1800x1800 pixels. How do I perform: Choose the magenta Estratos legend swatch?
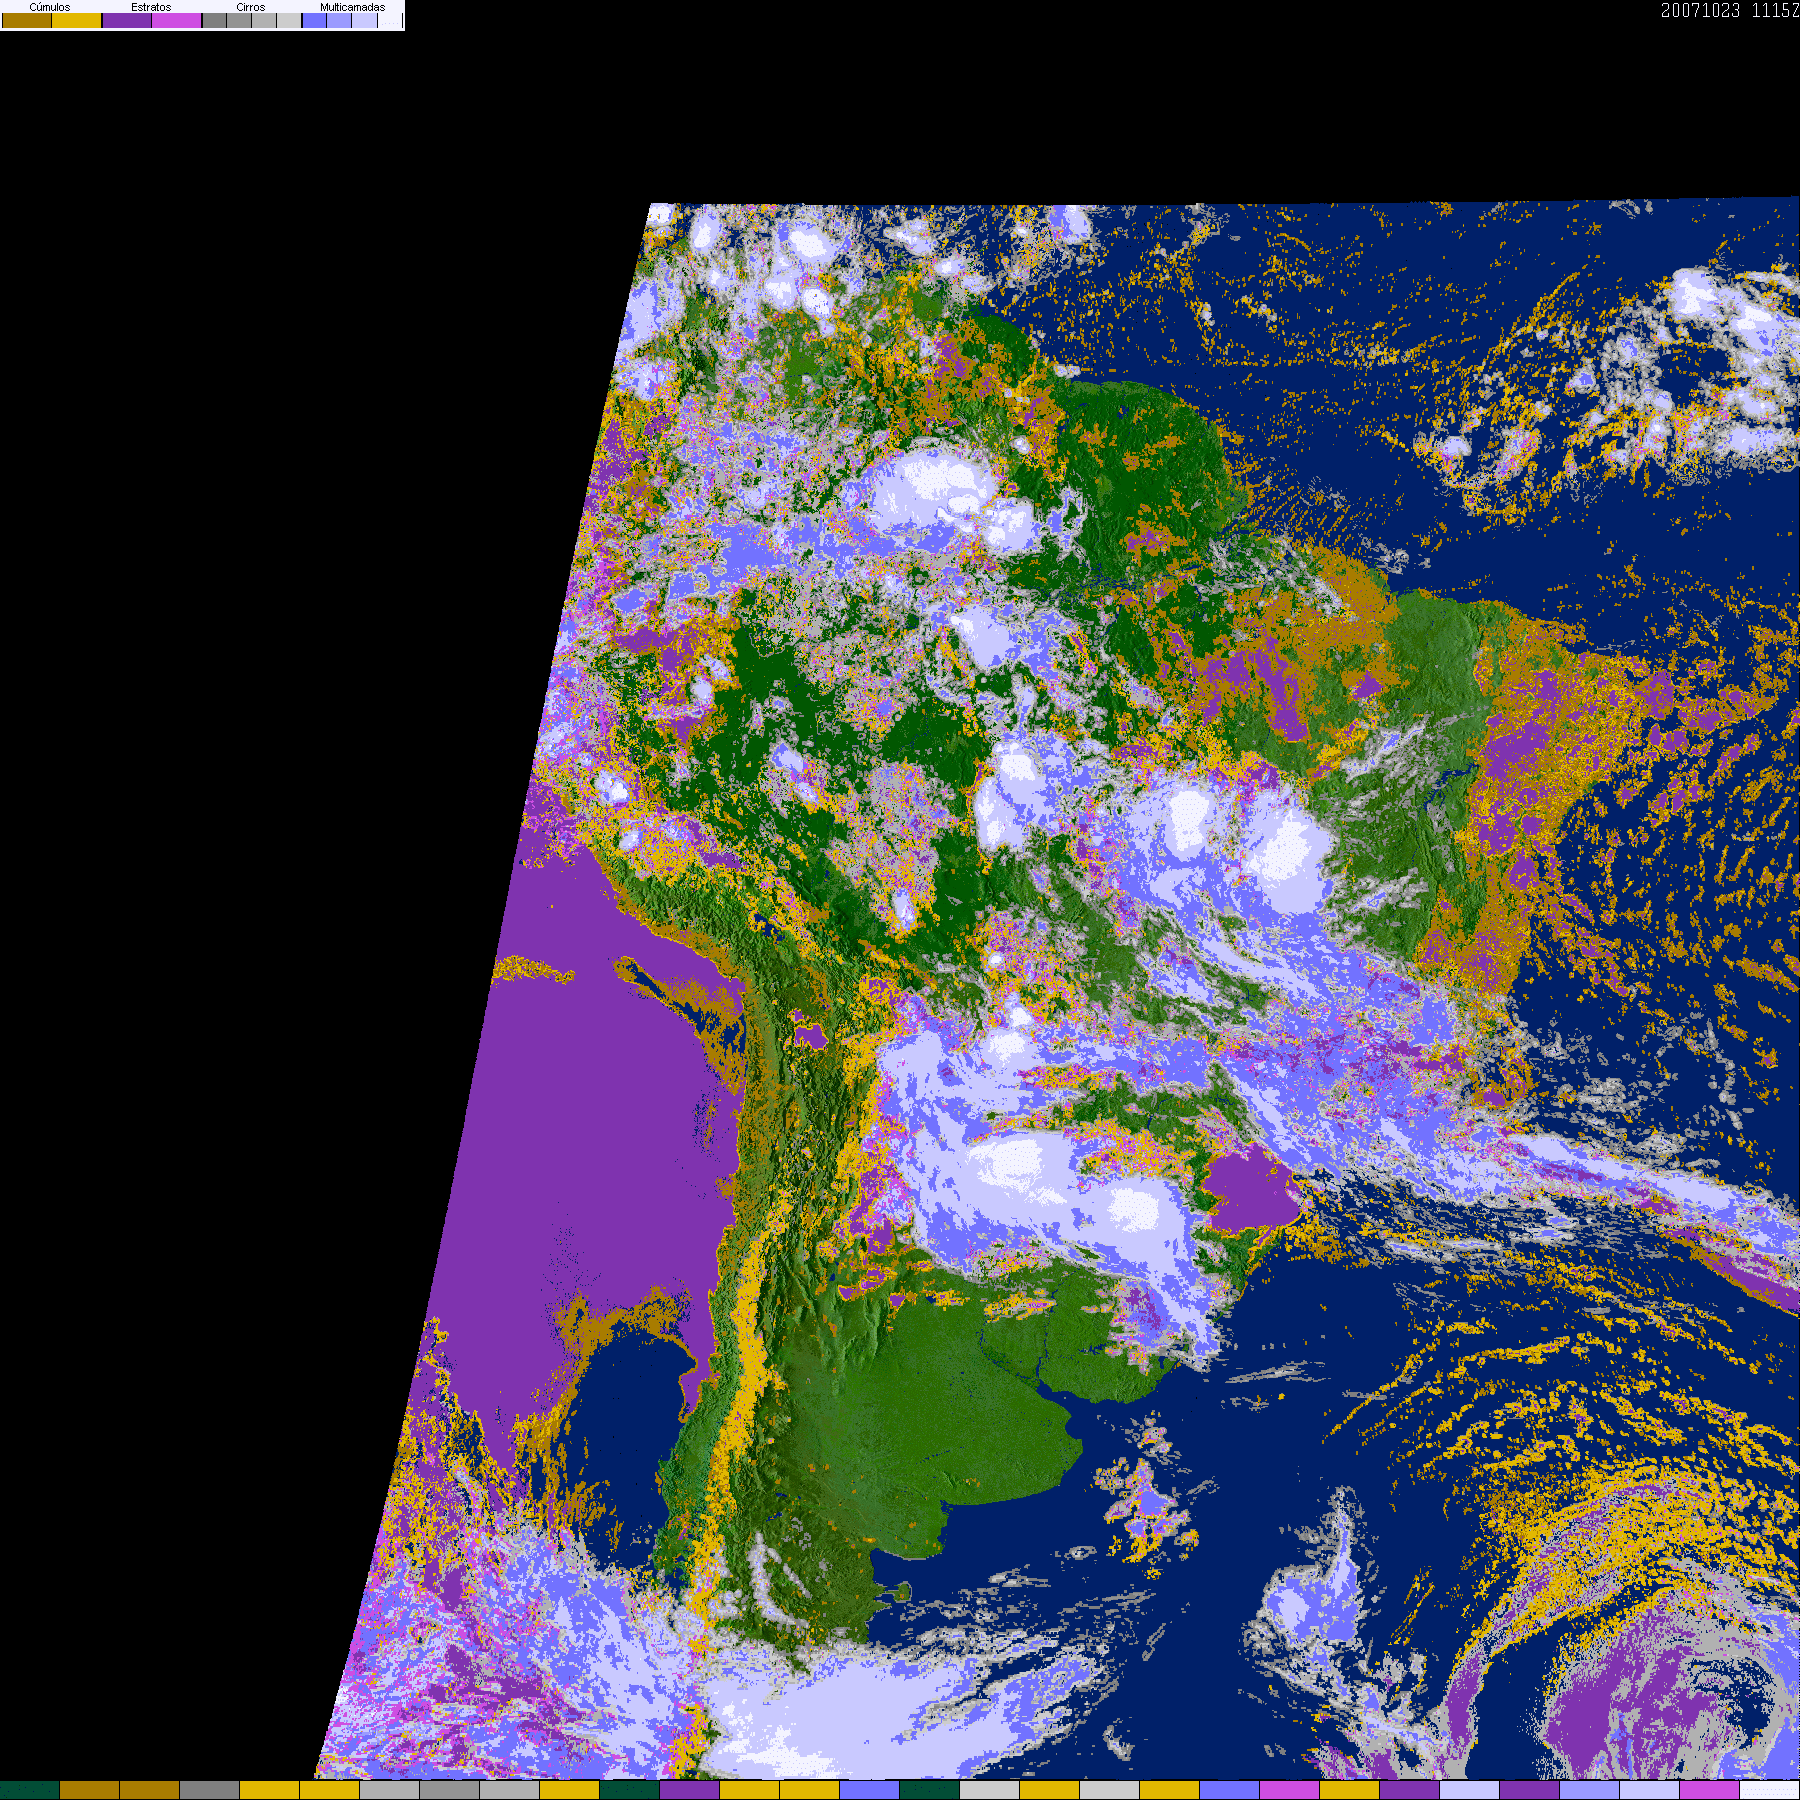[176, 20]
